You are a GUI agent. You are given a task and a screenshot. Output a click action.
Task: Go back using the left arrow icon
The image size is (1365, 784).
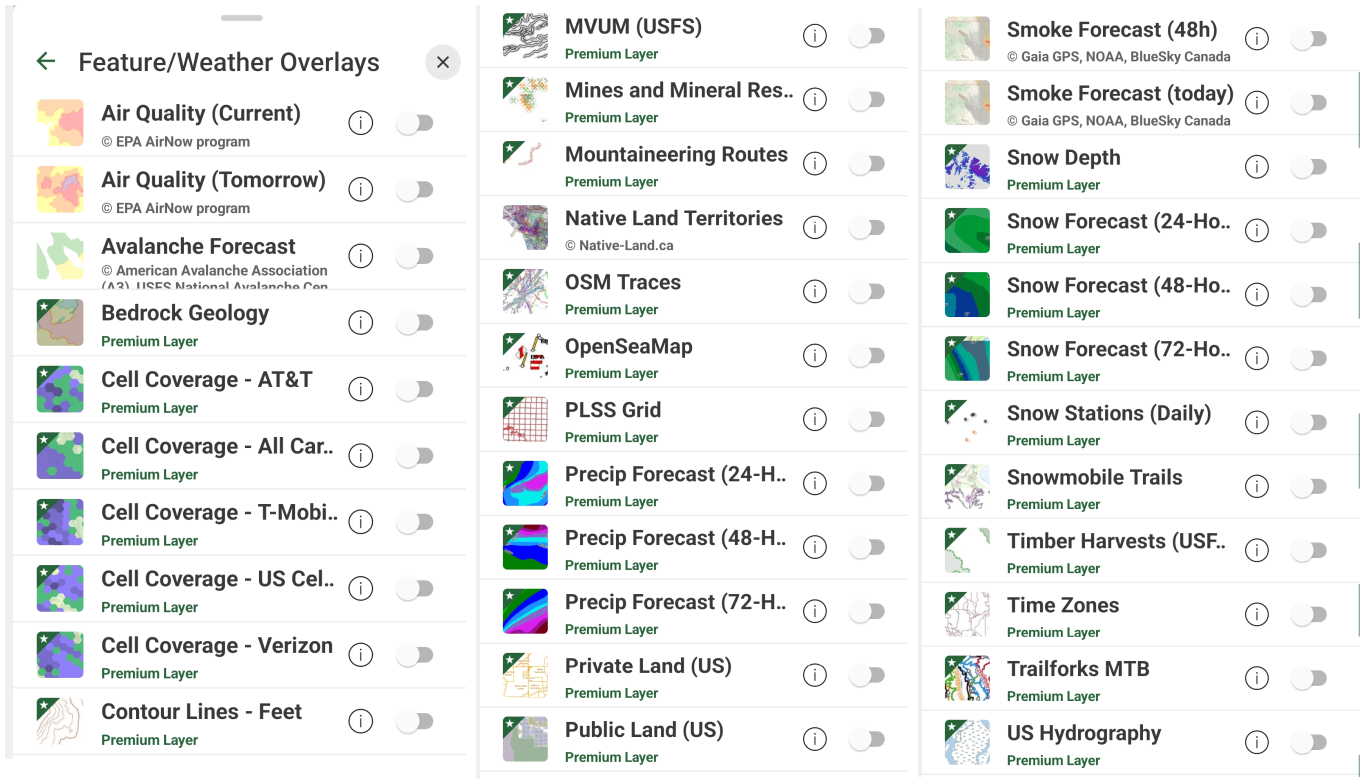45,61
